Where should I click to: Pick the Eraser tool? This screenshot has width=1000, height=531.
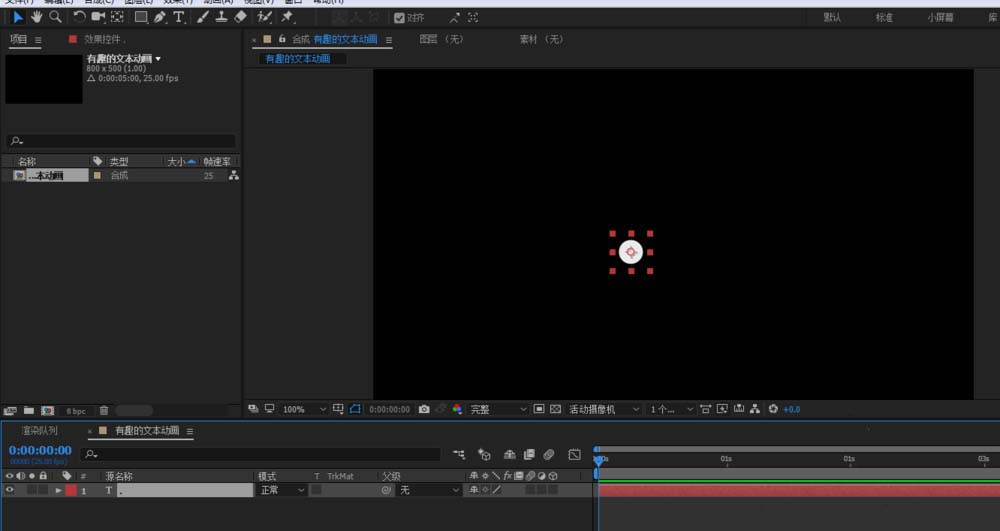pos(240,17)
